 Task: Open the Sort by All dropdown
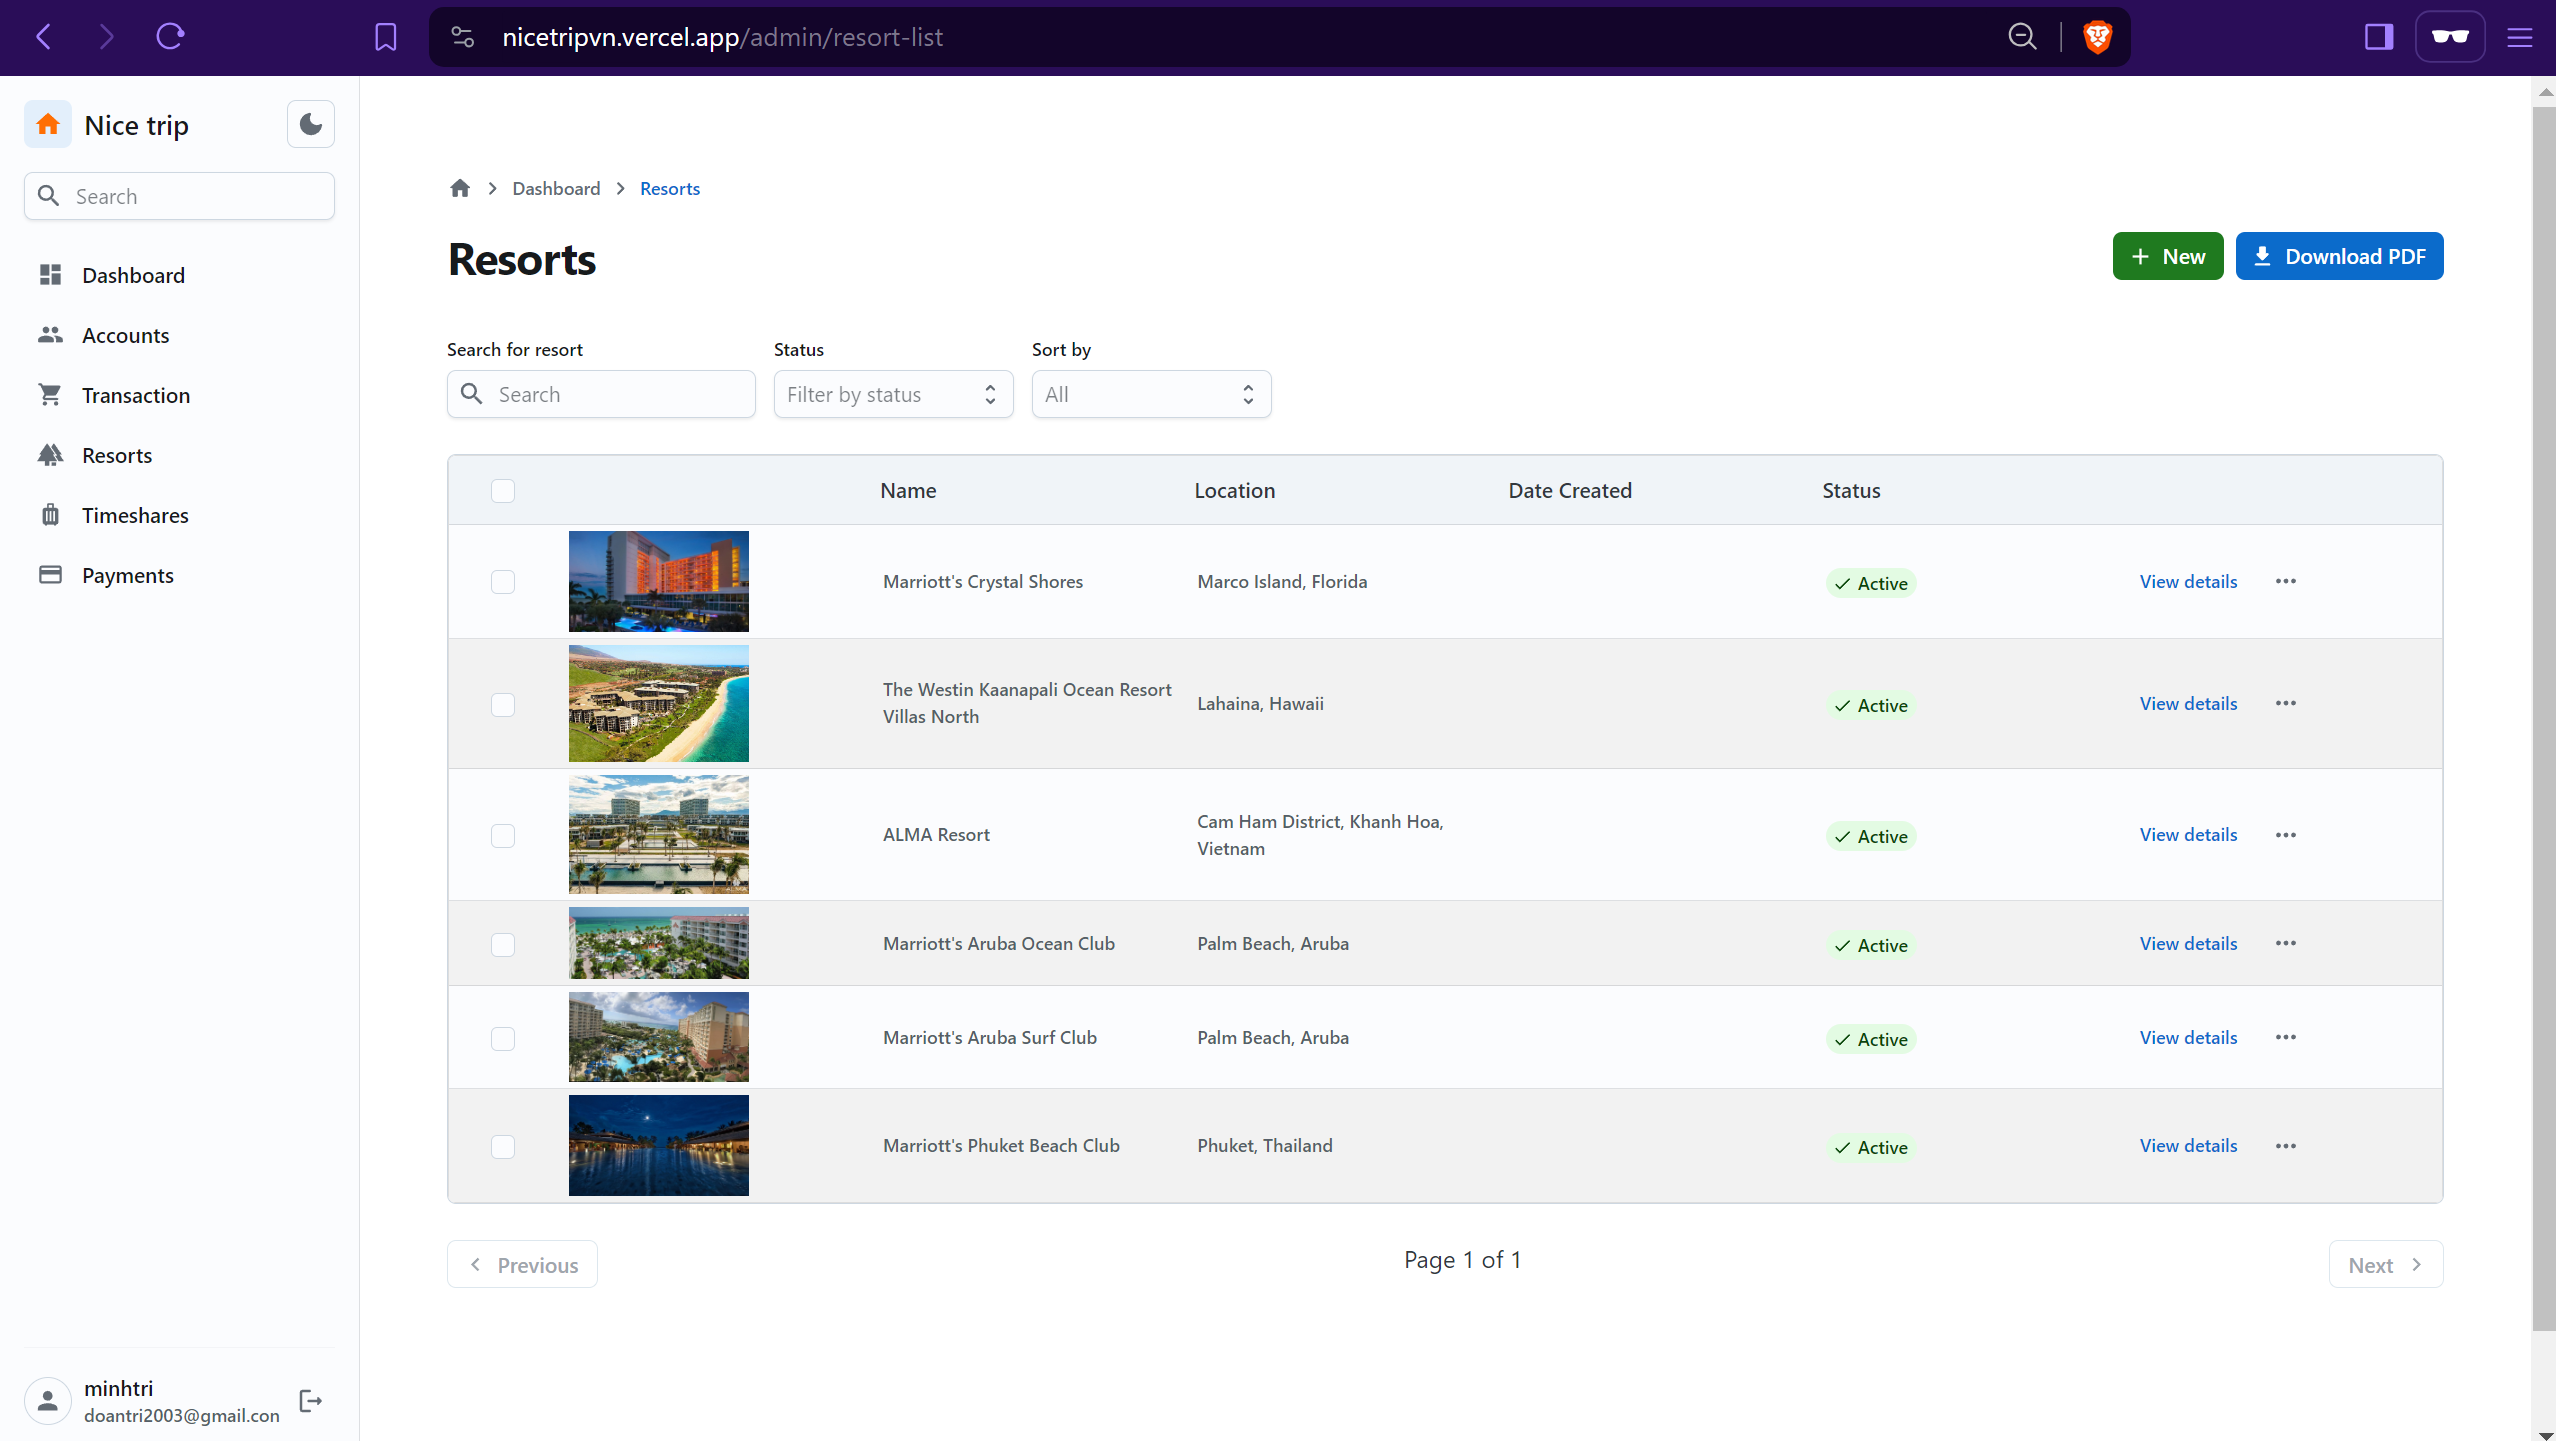coord(1148,393)
